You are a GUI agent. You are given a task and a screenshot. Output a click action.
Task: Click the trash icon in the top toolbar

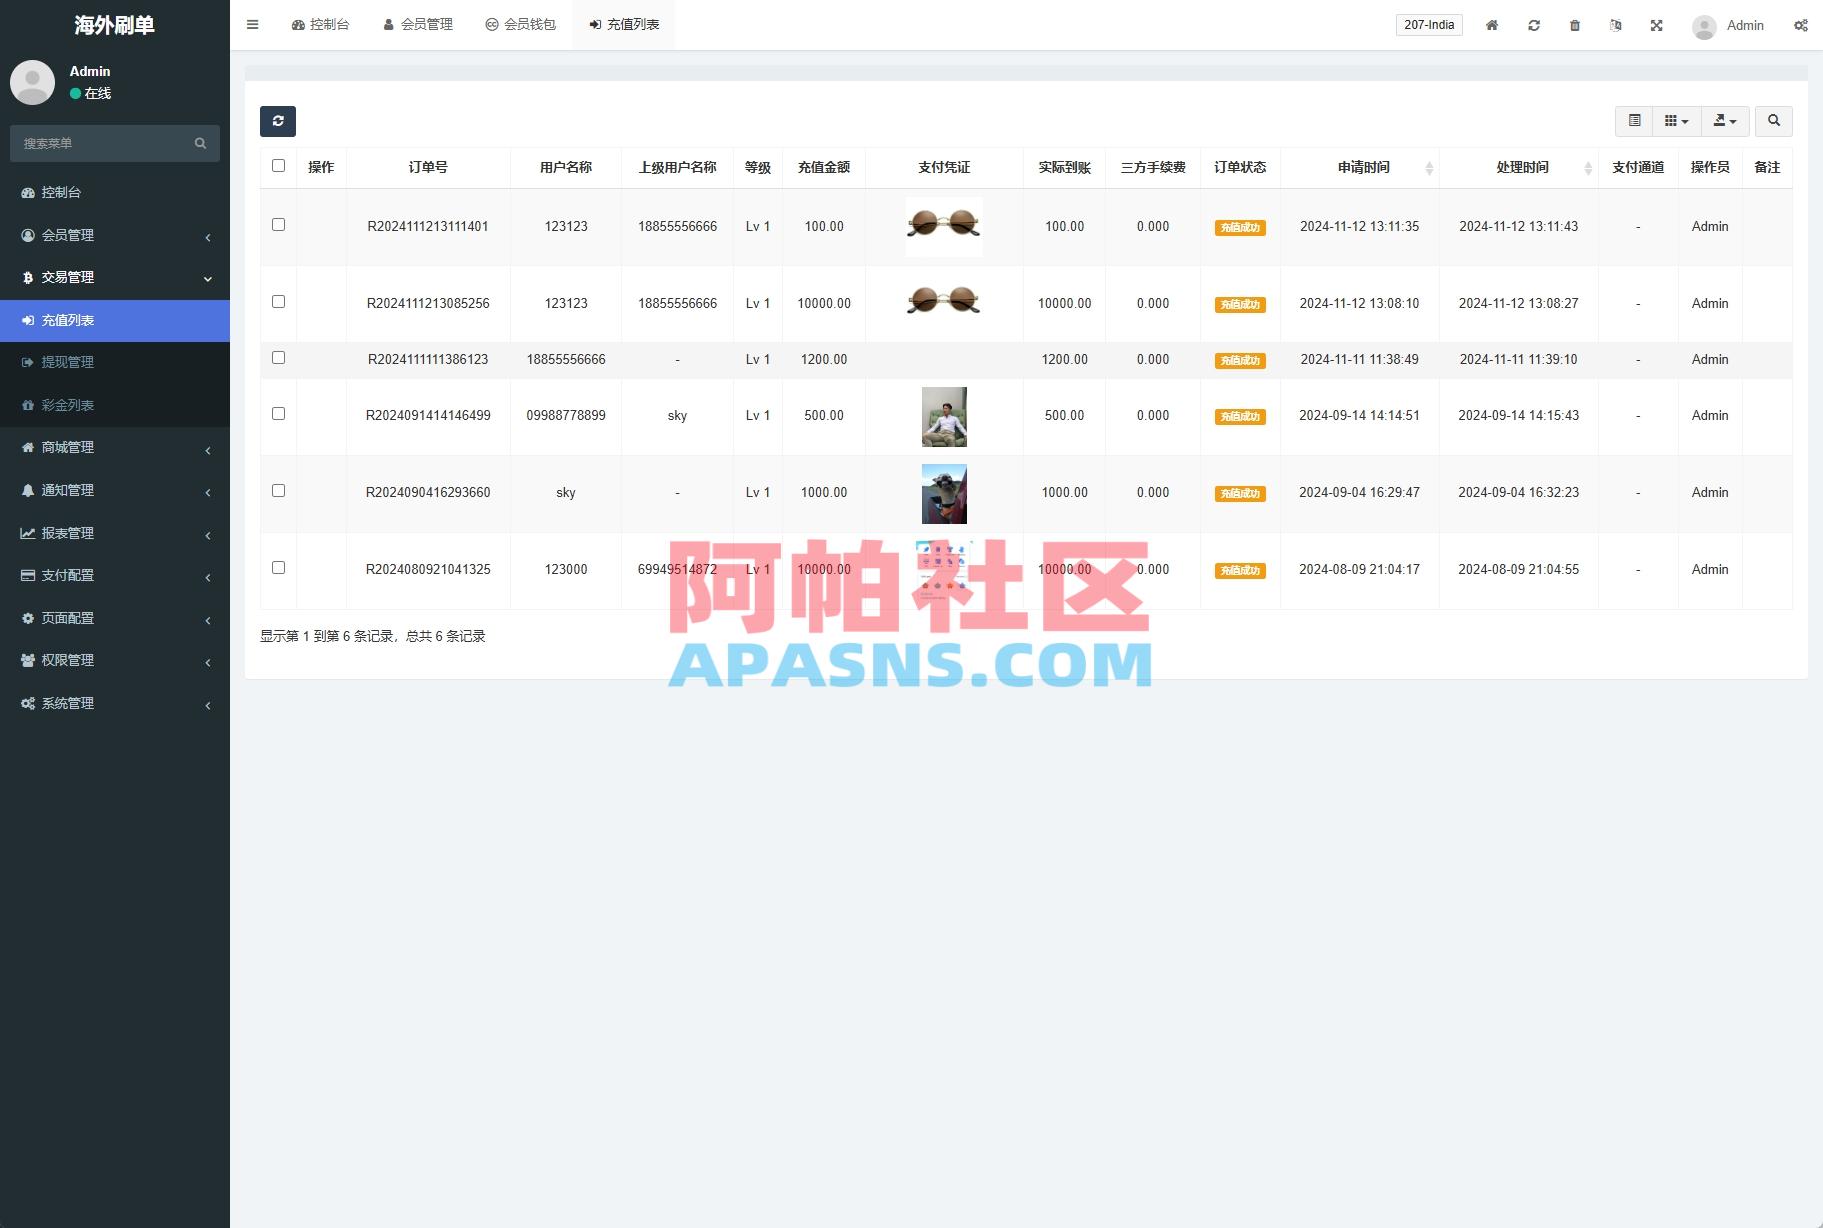tap(1575, 25)
